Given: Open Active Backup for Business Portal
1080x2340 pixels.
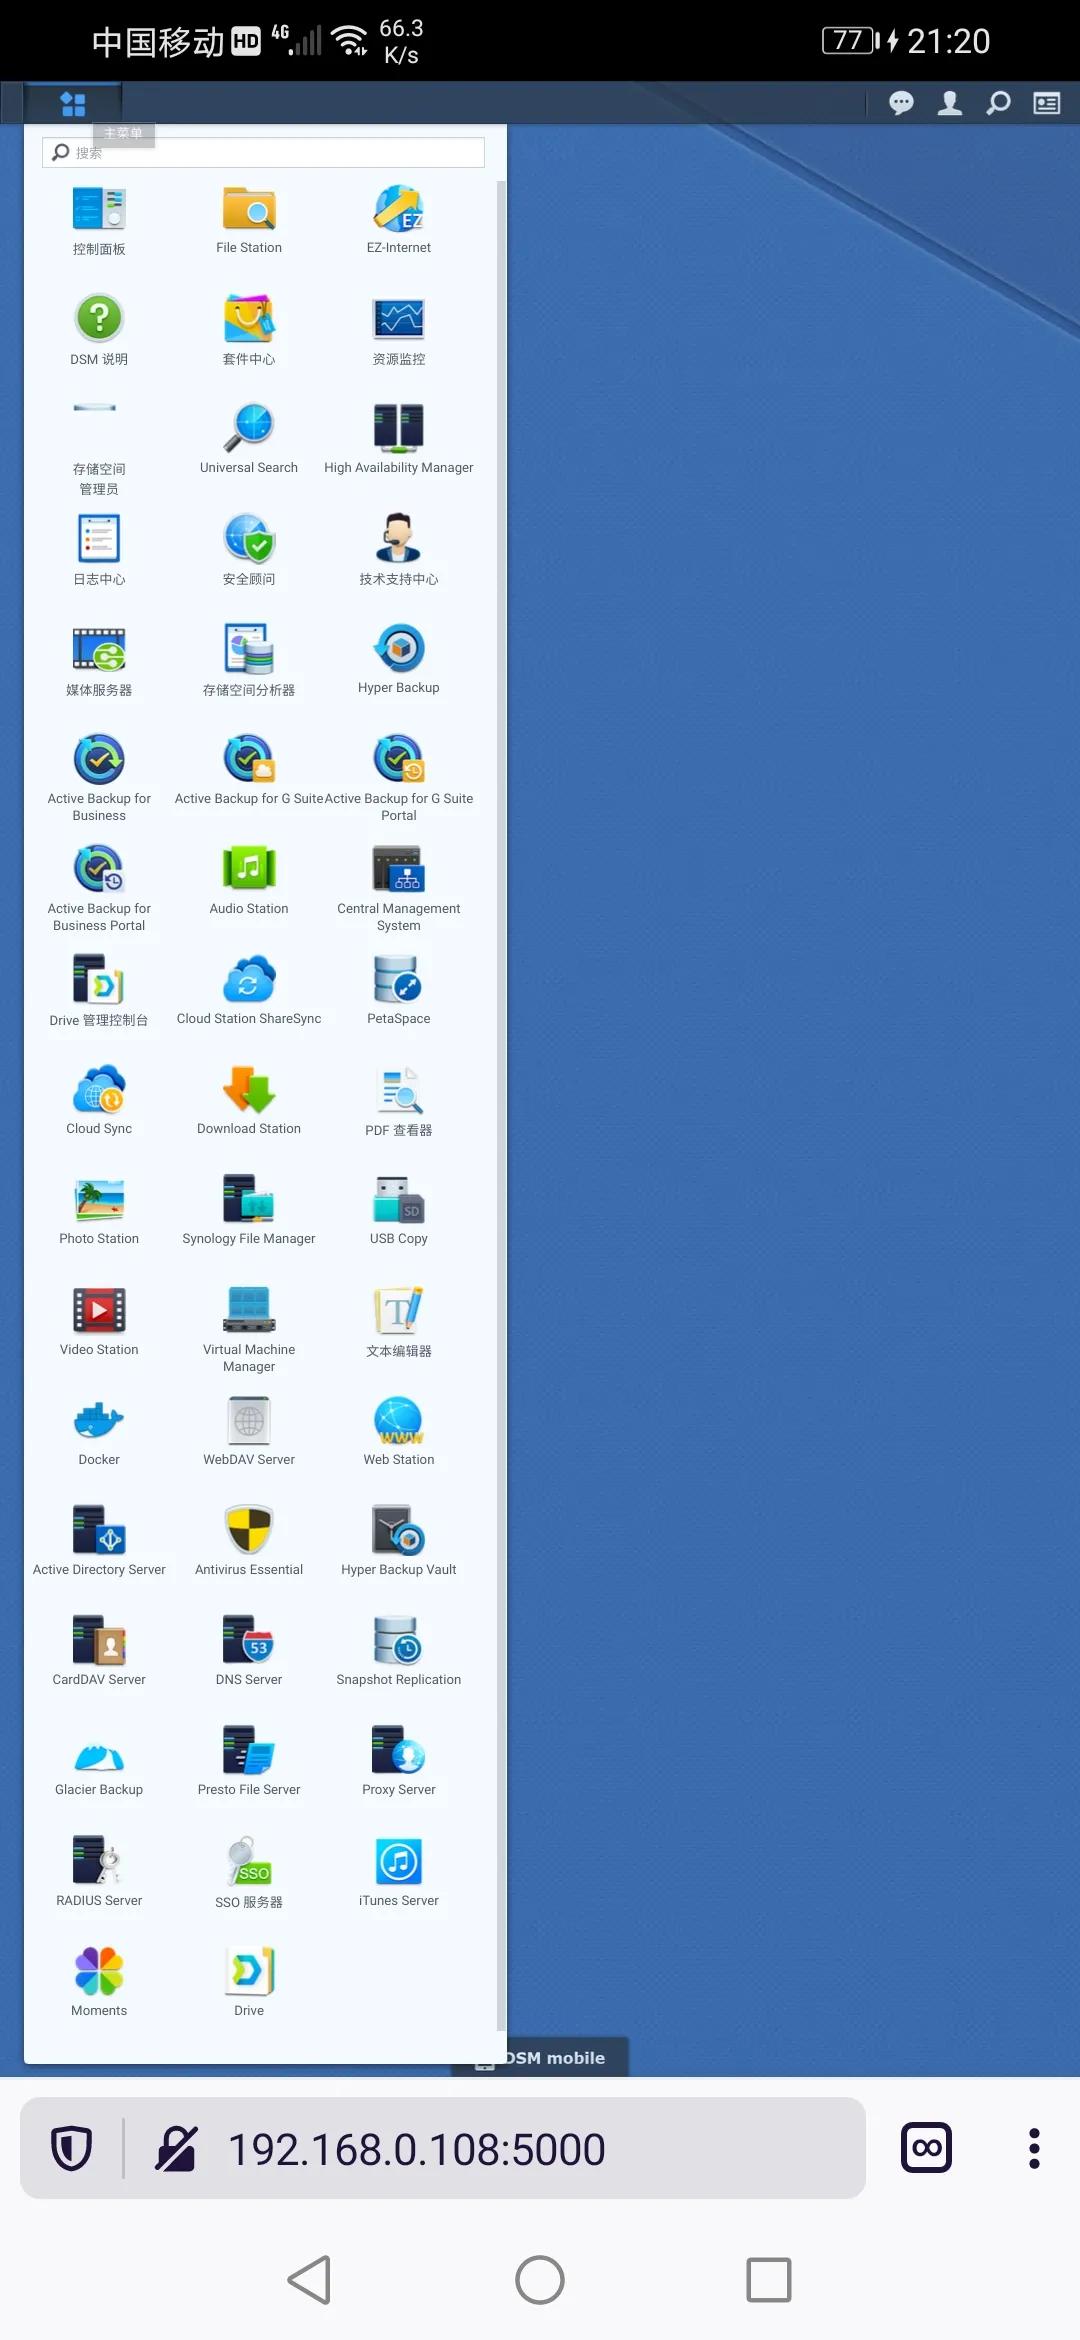Looking at the screenshot, I should point(99,889).
